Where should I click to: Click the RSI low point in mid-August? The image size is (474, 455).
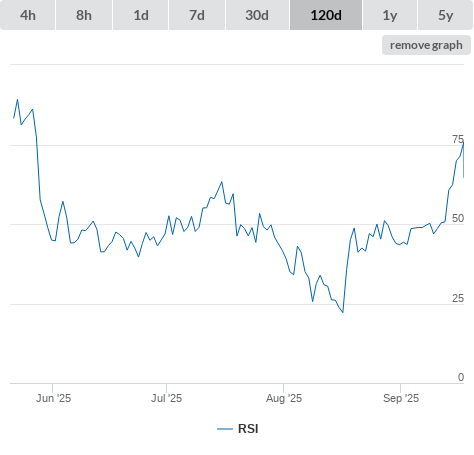[x=343, y=312]
